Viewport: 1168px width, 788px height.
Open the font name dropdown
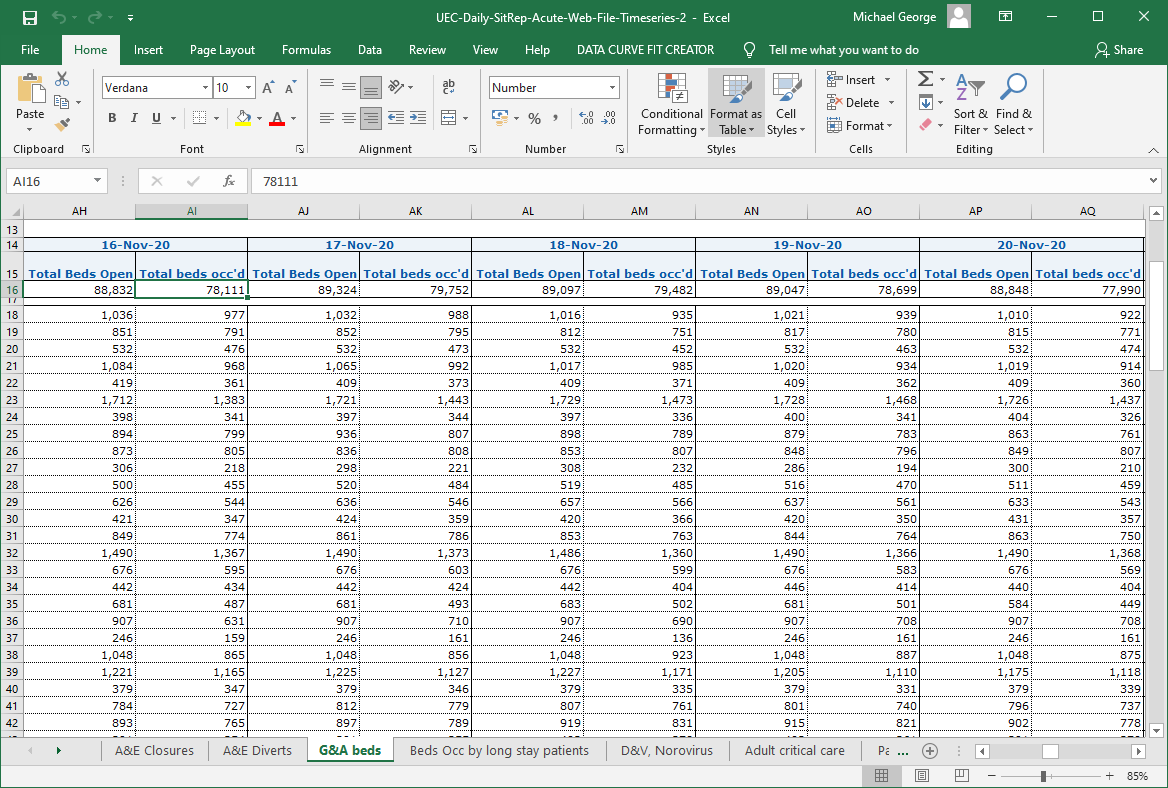coord(206,88)
